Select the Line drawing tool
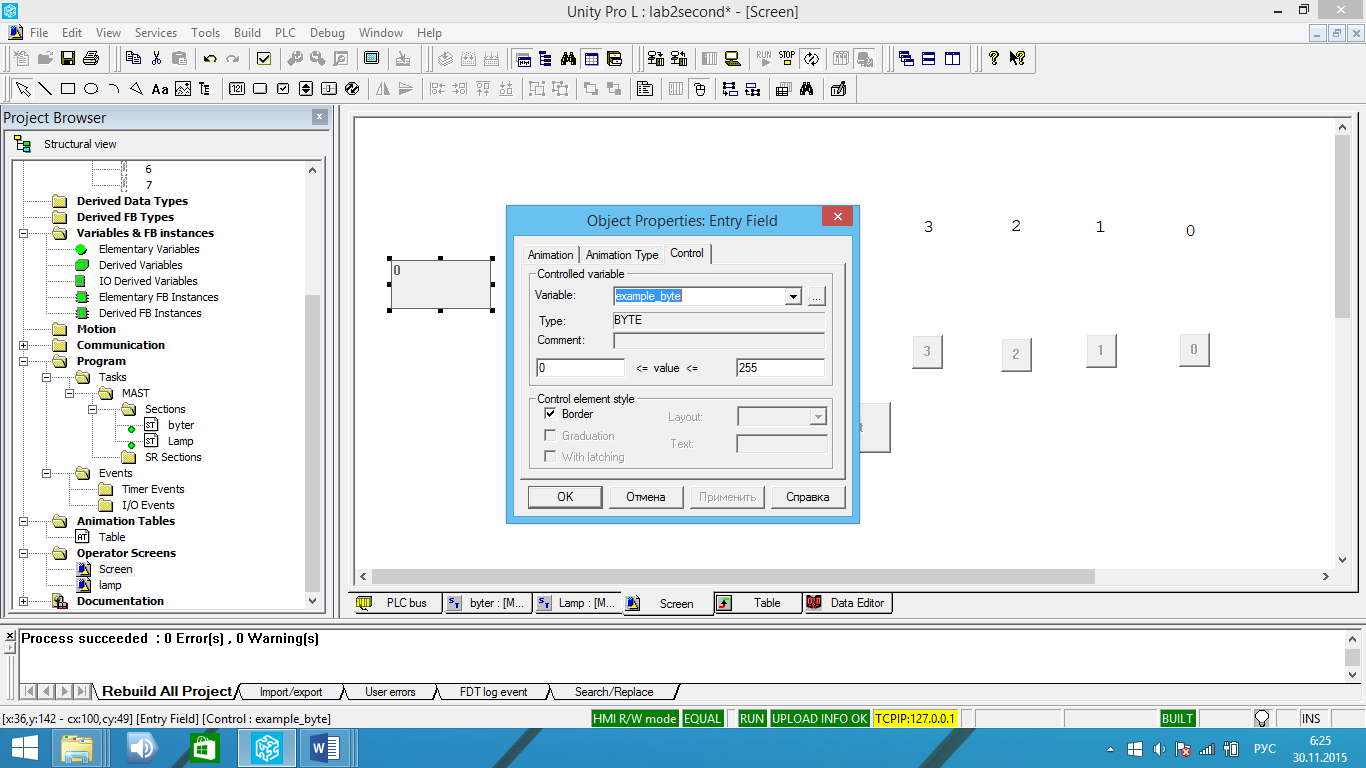This screenshot has height=768, width=1366. [45, 89]
